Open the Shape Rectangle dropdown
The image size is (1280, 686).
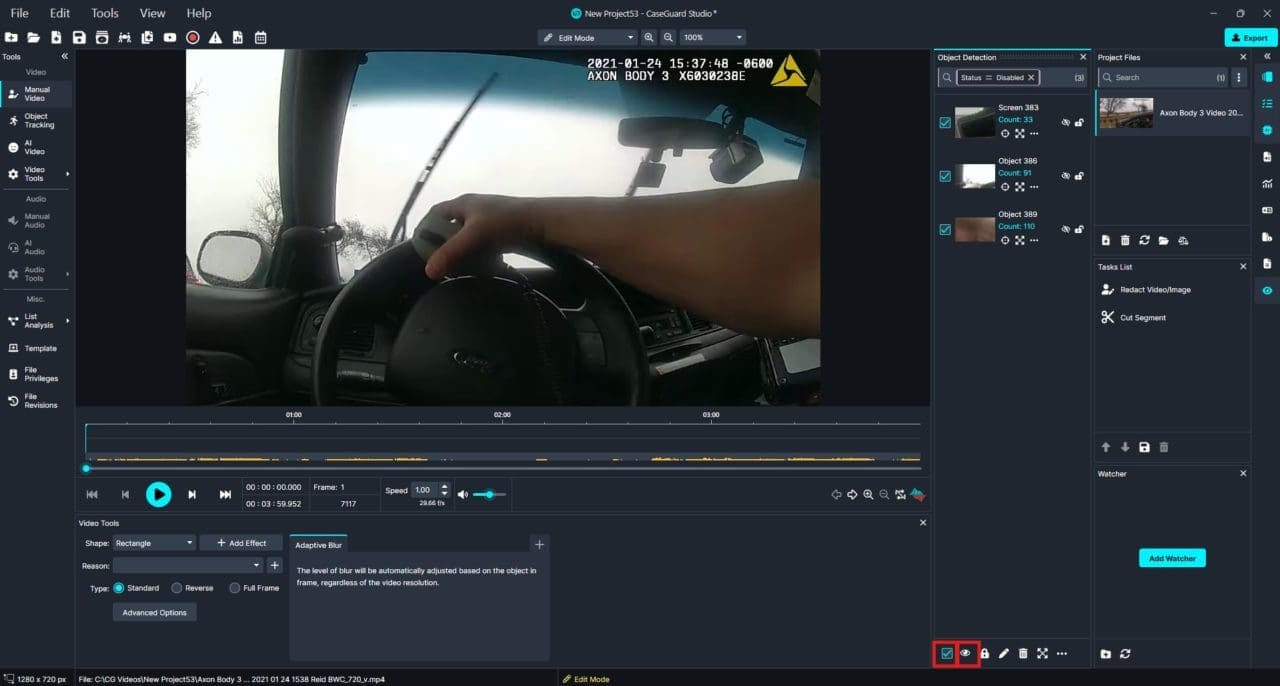(153, 543)
